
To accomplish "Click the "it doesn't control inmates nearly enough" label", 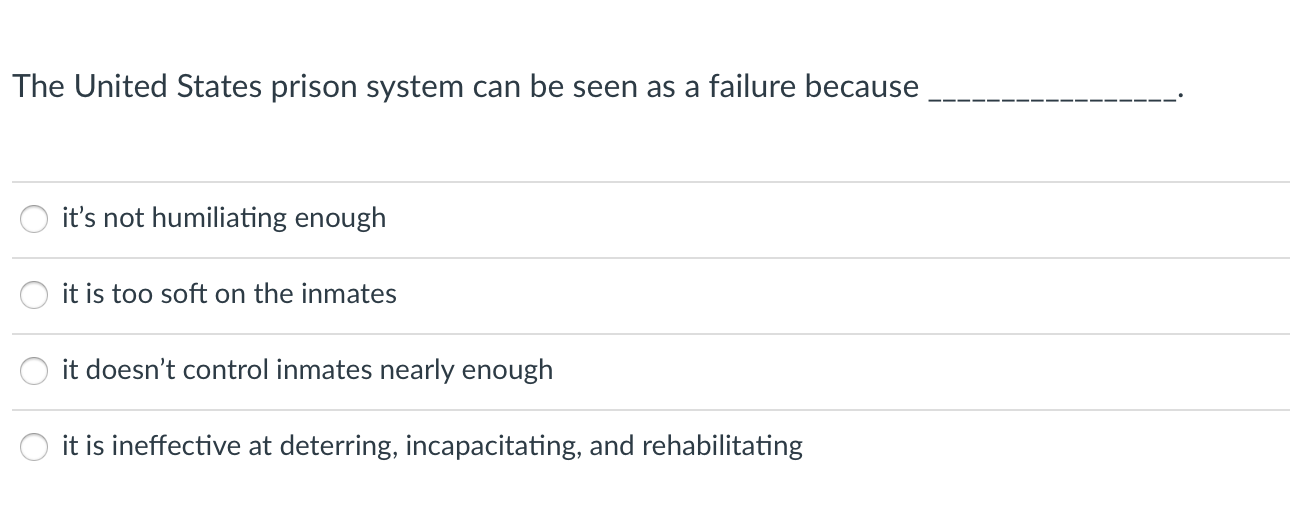I will (x=307, y=370).
